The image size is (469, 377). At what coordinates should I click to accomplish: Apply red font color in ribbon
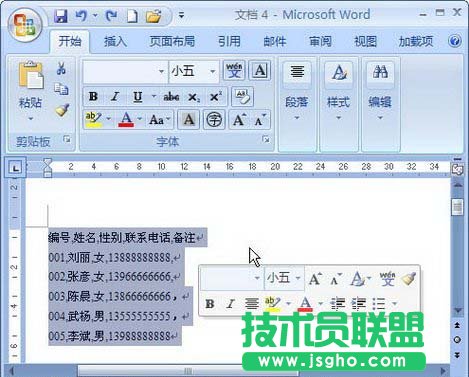pos(126,119)
